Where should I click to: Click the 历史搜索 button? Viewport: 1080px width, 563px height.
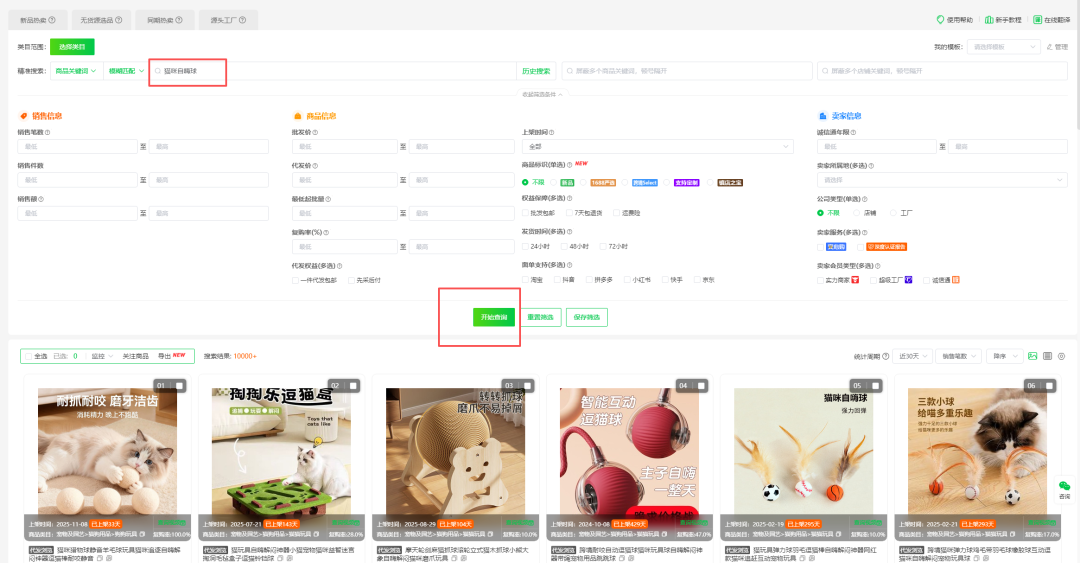(x=536, y=71)
